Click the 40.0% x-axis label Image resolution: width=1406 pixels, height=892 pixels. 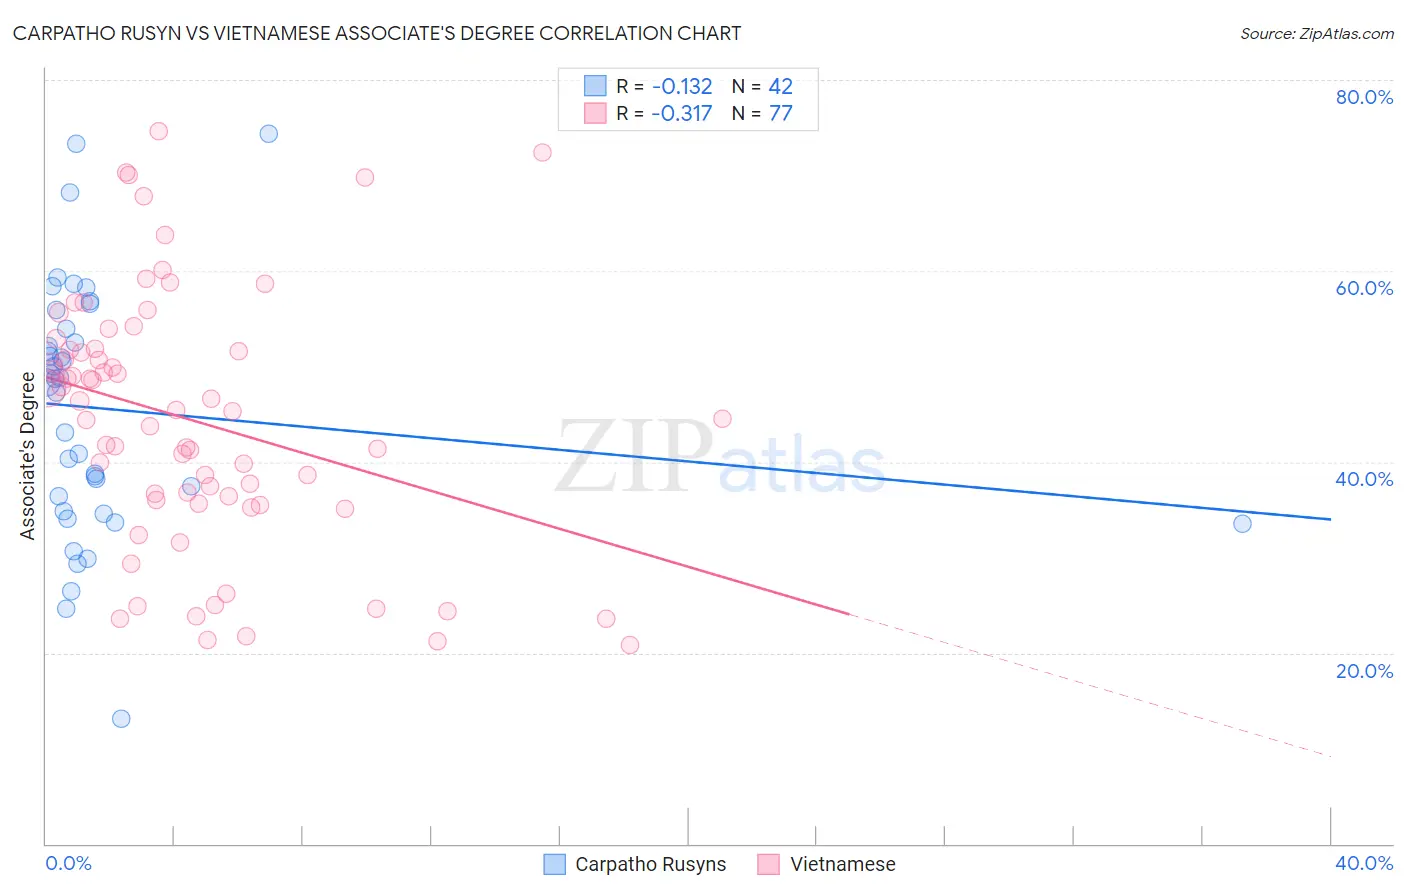click(1364, 863)
